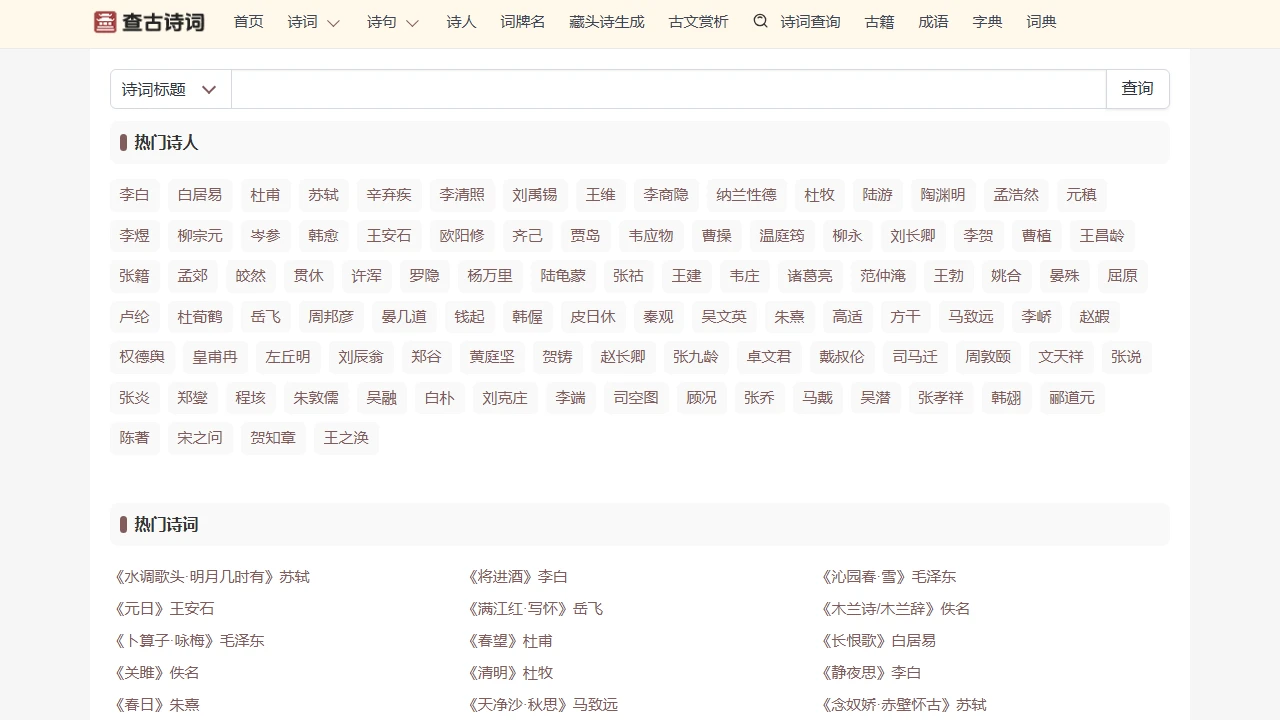Open poet tag 王之涣
The width and height of the screenshot is (1280, 720).
(x=346, y=438)
